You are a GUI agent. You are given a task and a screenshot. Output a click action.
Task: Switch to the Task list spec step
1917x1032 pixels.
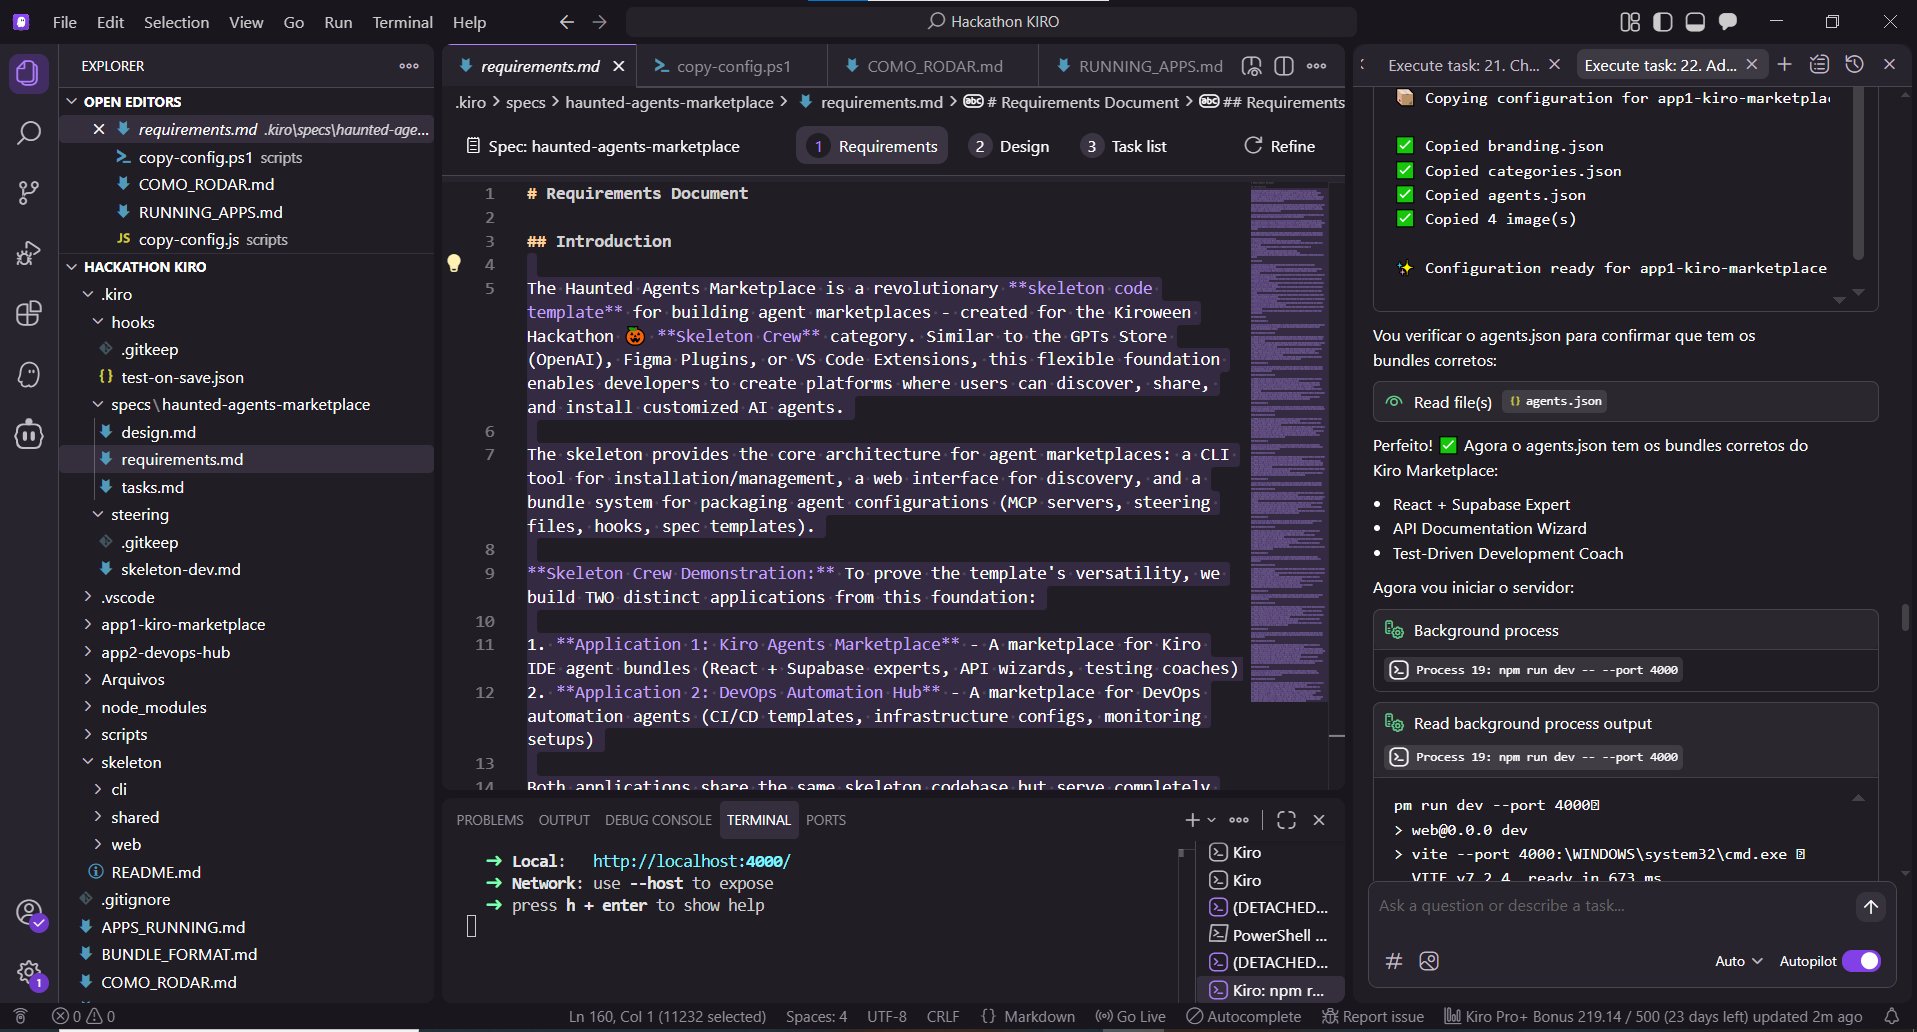click(x=1126, y=146)
